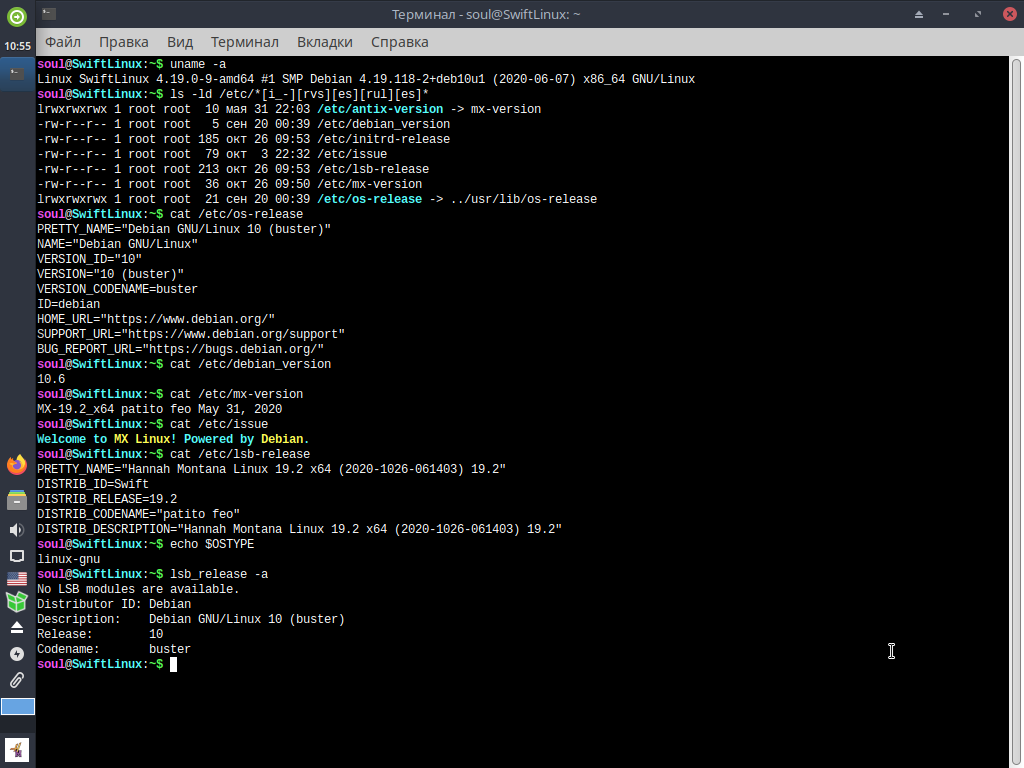Click the terminal vertical scrollbar
This screenshot has width=1024, height=768.
point(1016,411)
